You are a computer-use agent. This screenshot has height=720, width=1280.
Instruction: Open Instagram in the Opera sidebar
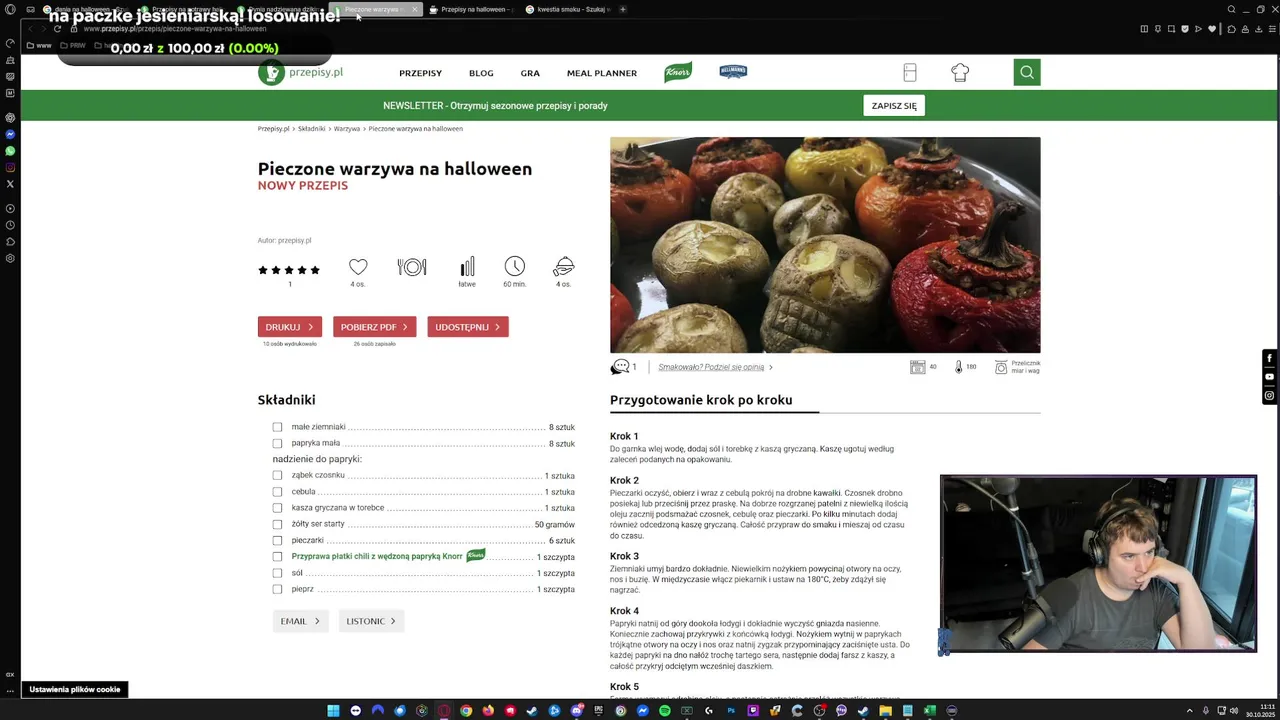[x=10, y=167]
